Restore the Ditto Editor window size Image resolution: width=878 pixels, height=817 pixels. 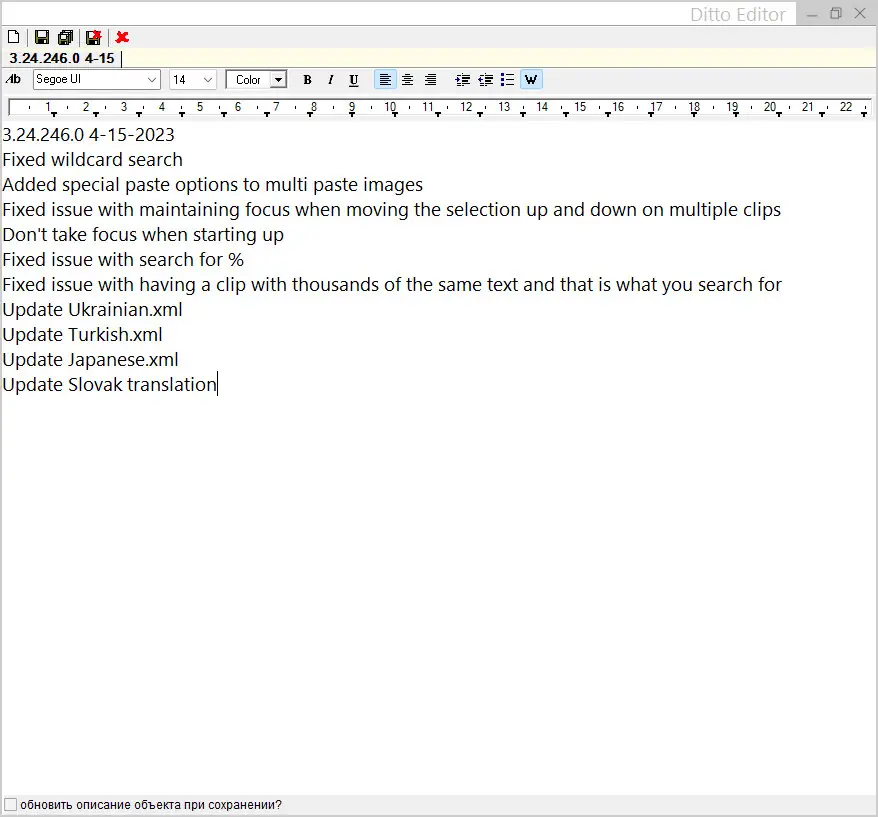coord(836,13)
